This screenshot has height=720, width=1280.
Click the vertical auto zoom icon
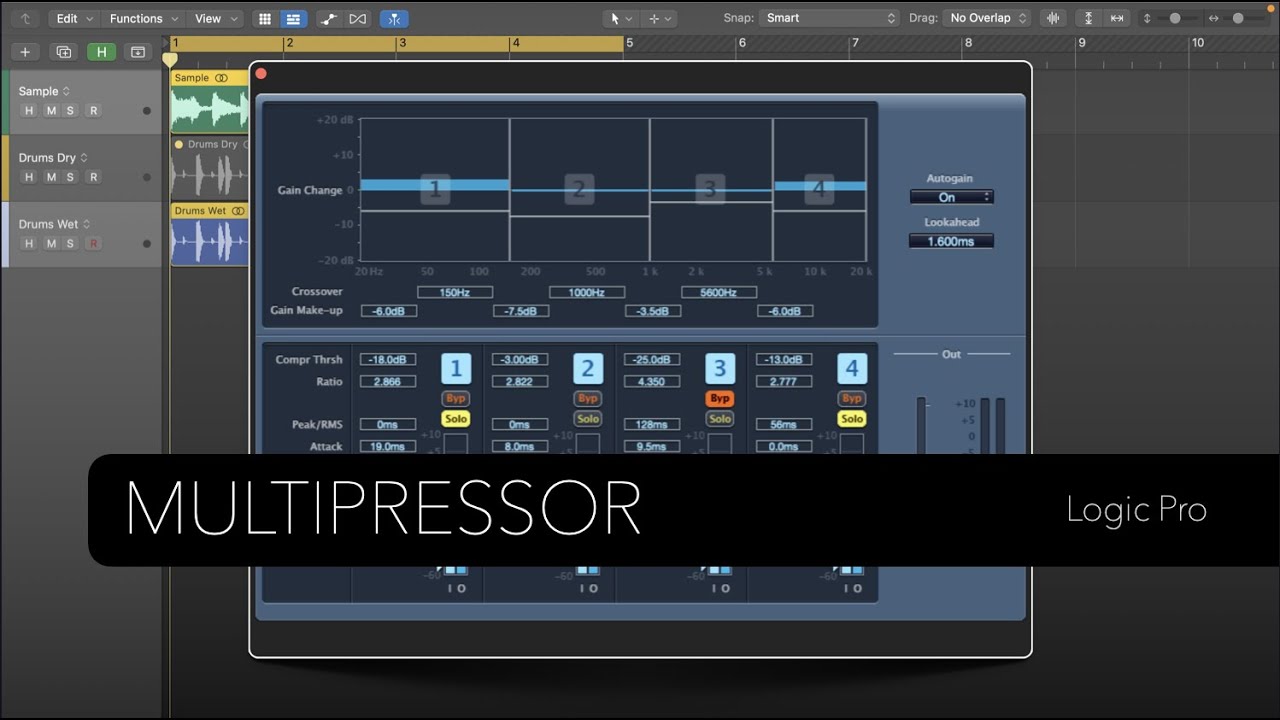click(x=1089, y=18)
